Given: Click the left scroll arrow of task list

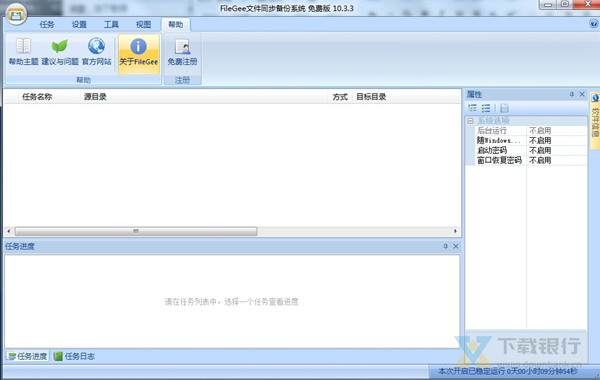Looking at the screenshot, I should [9, 231].
